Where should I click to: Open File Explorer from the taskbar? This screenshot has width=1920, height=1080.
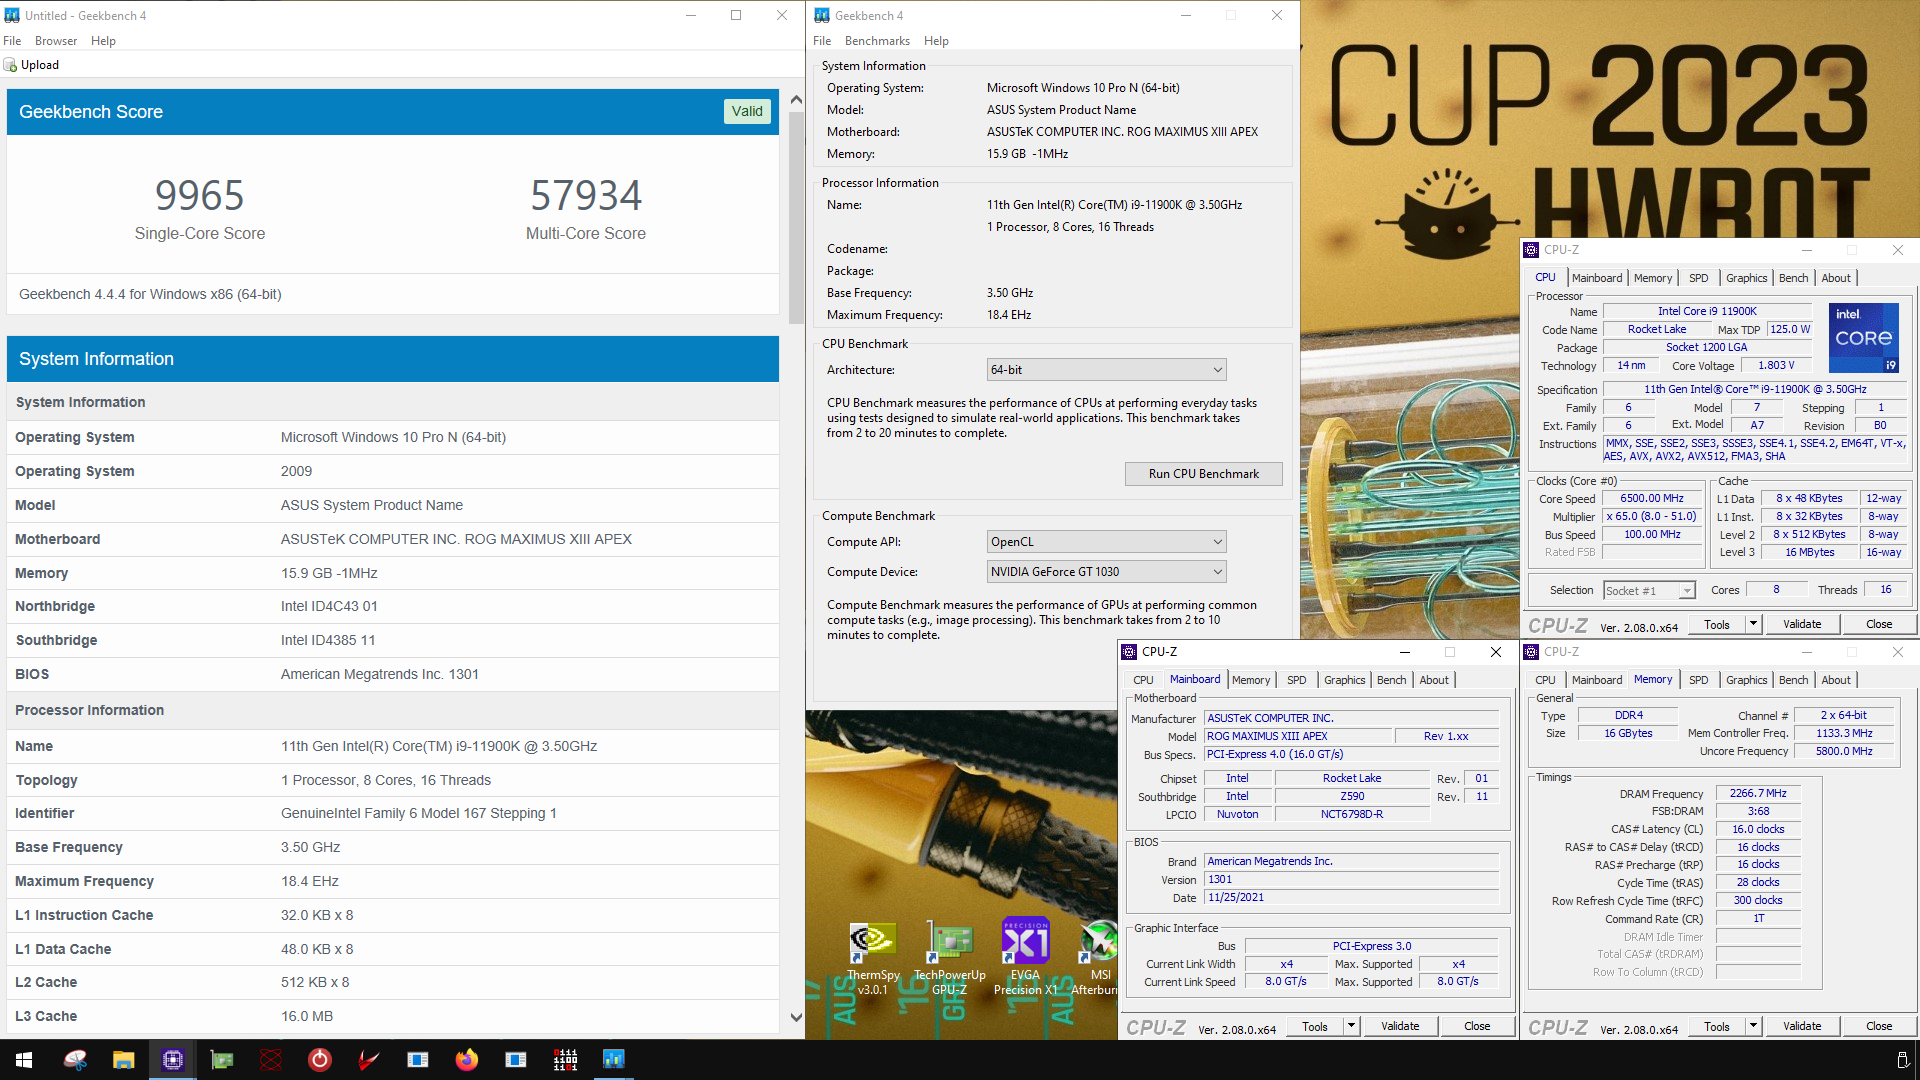pos(124,1059)
